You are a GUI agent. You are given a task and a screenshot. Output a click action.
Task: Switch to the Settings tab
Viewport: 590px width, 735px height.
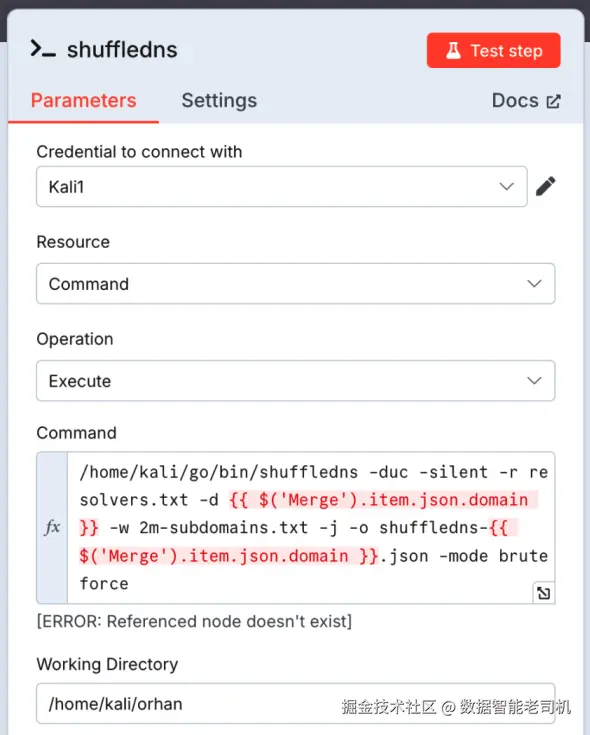coord(219,101)
